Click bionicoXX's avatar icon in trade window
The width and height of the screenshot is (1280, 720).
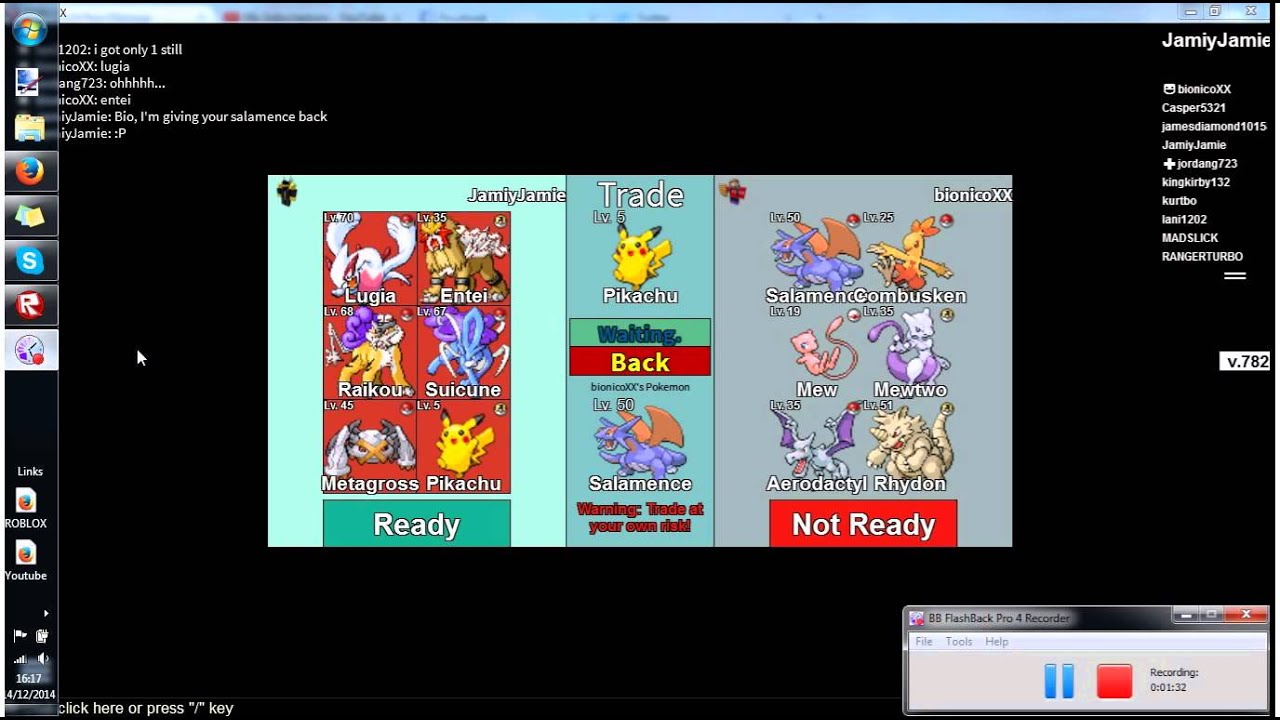tap(733, 192)
